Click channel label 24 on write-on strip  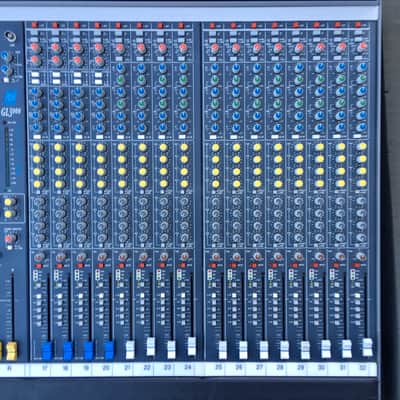(188, 368)
